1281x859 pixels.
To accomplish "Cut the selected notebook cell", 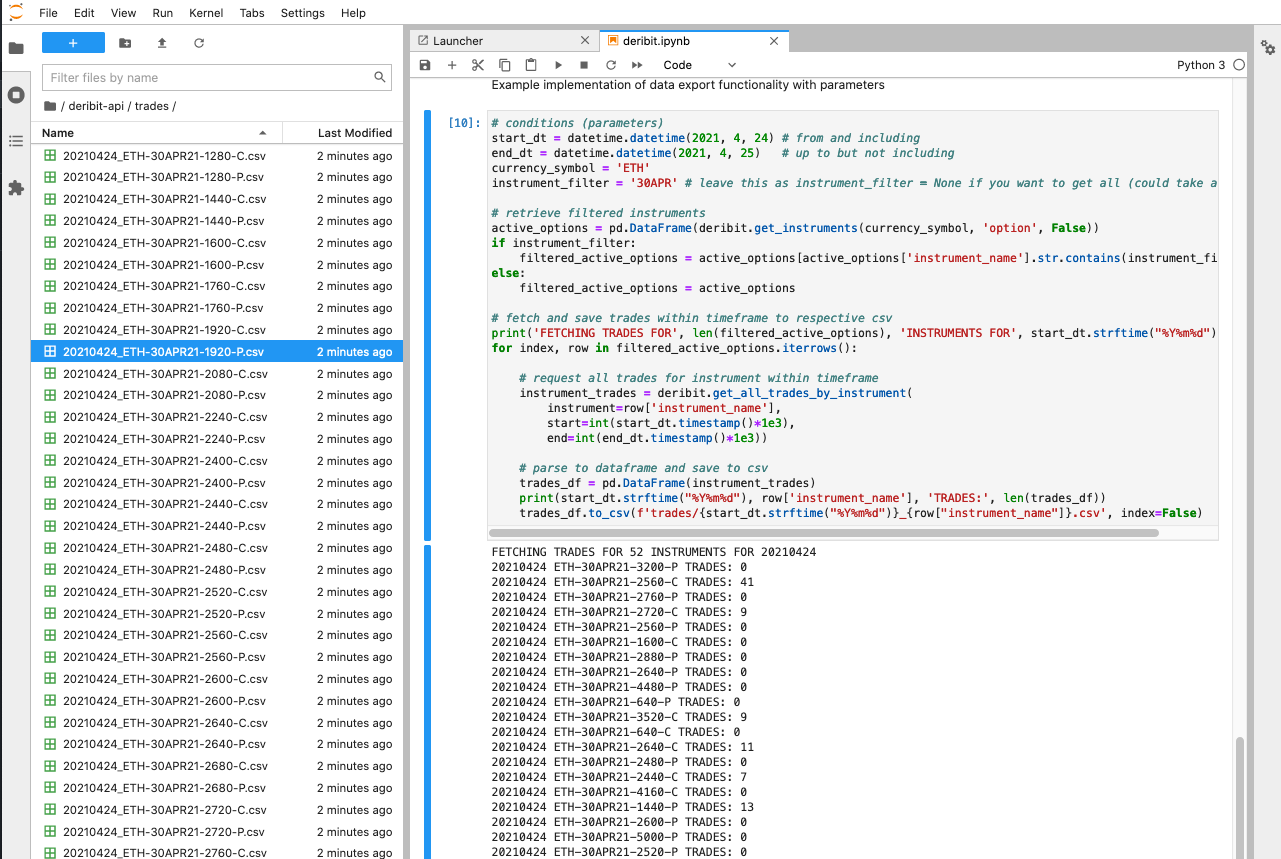I will tap(476, 64).
